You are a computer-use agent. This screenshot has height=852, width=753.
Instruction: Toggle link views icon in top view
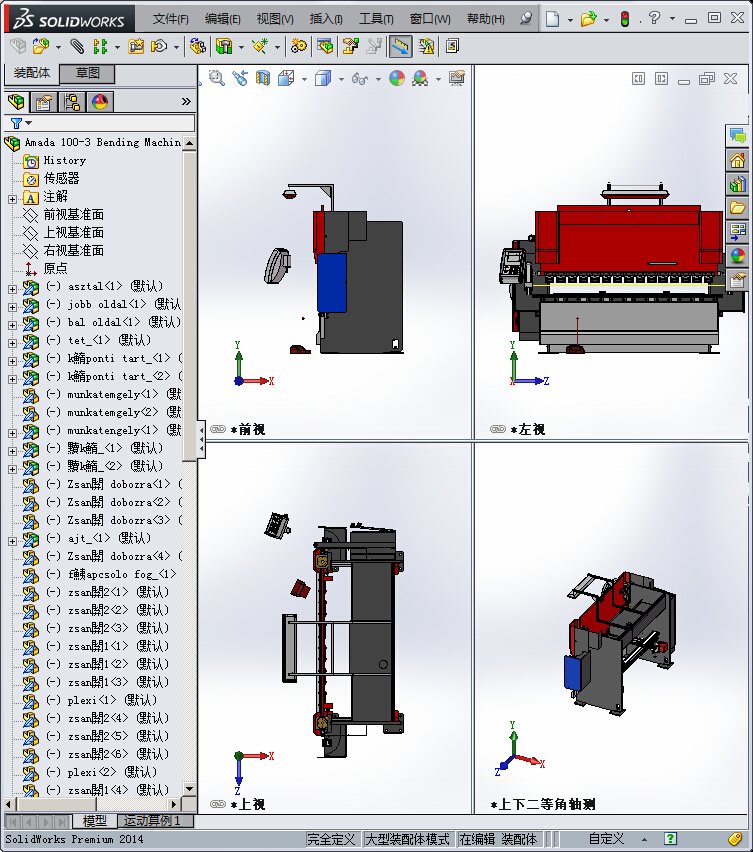coord(218,804)
